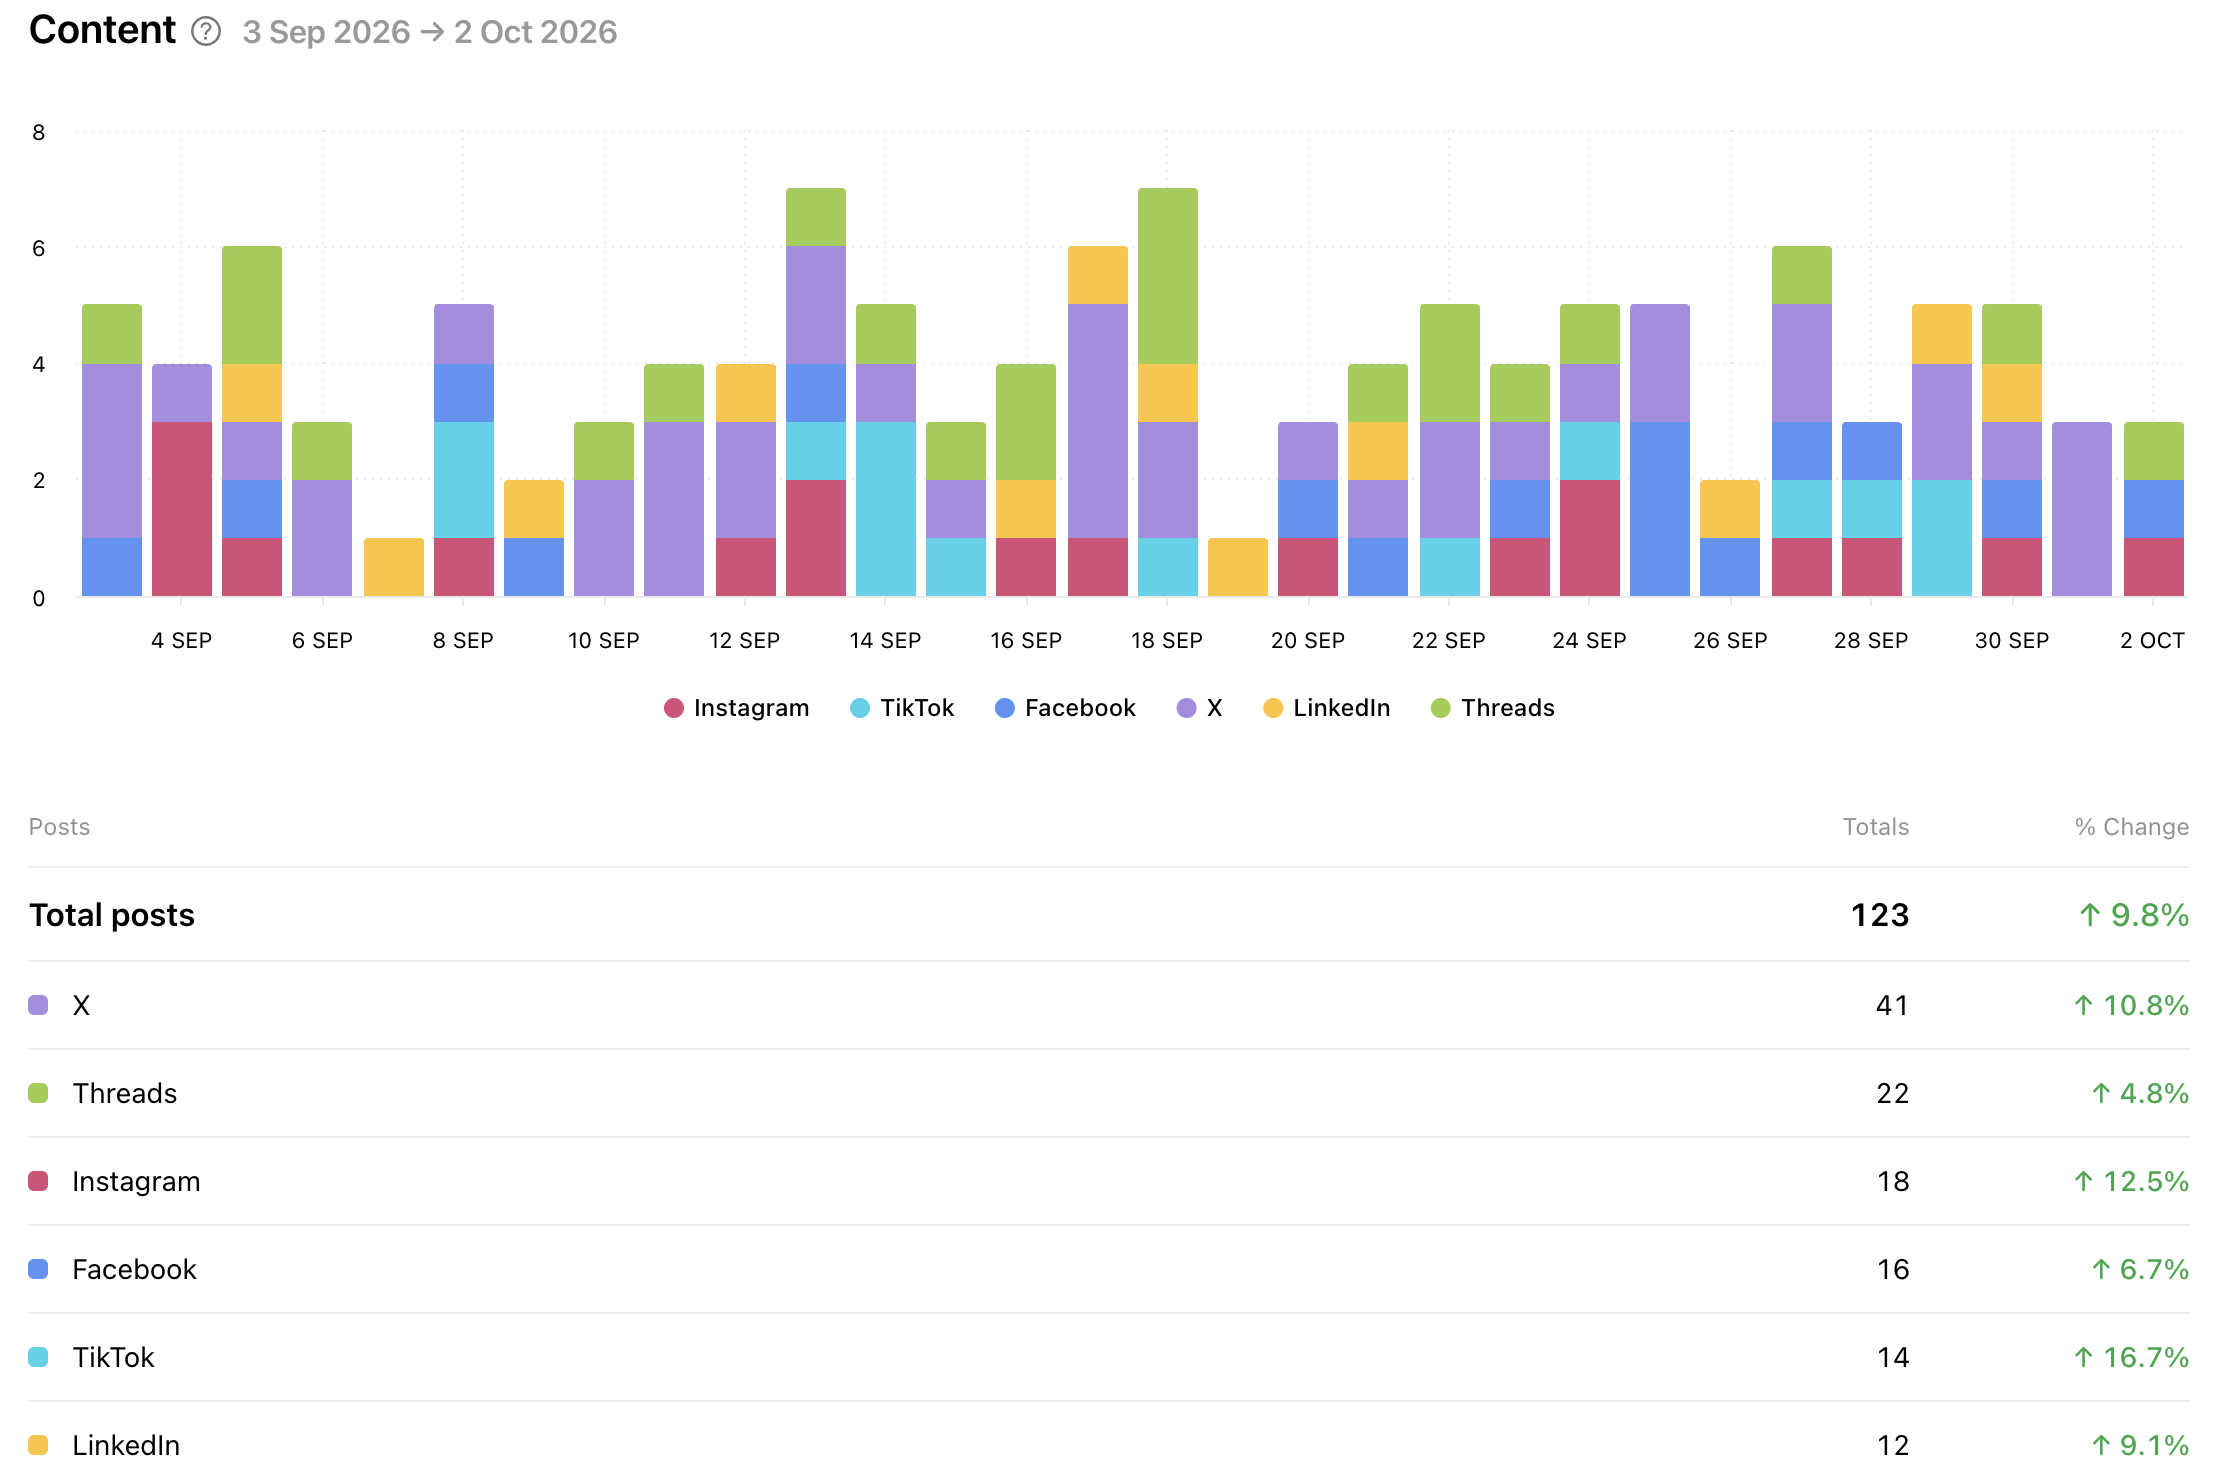Click the Total posts change 9.8%
2220x1482 pixels.
coord(2134,915)
